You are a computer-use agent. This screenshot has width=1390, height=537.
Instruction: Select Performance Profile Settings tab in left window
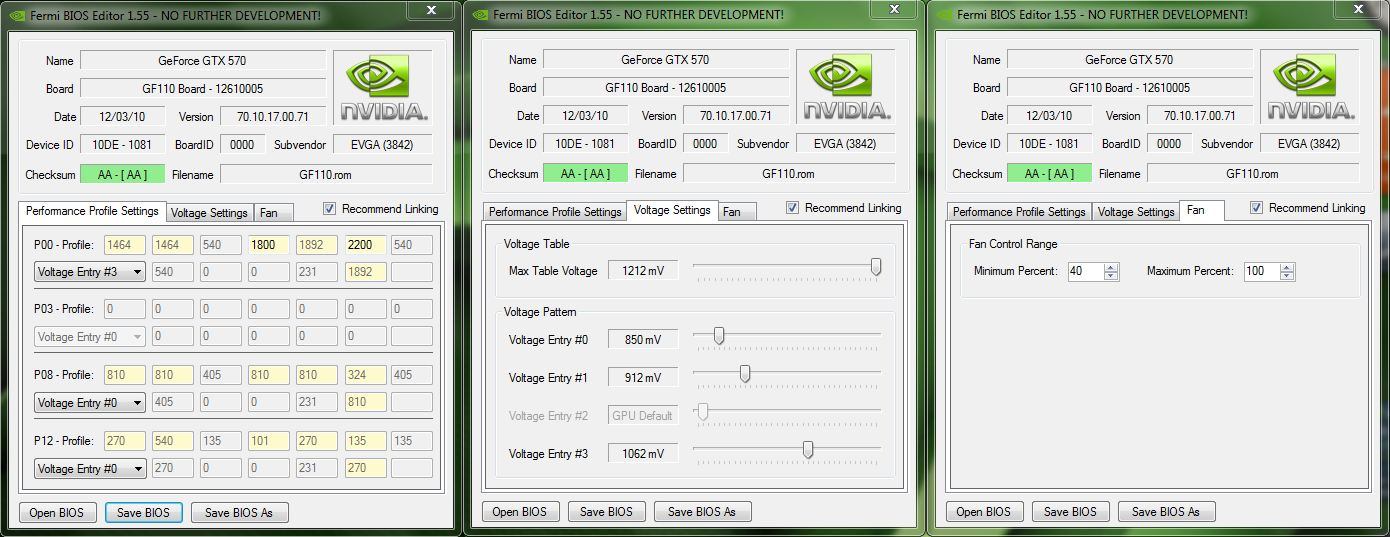(x=92, y=211)
